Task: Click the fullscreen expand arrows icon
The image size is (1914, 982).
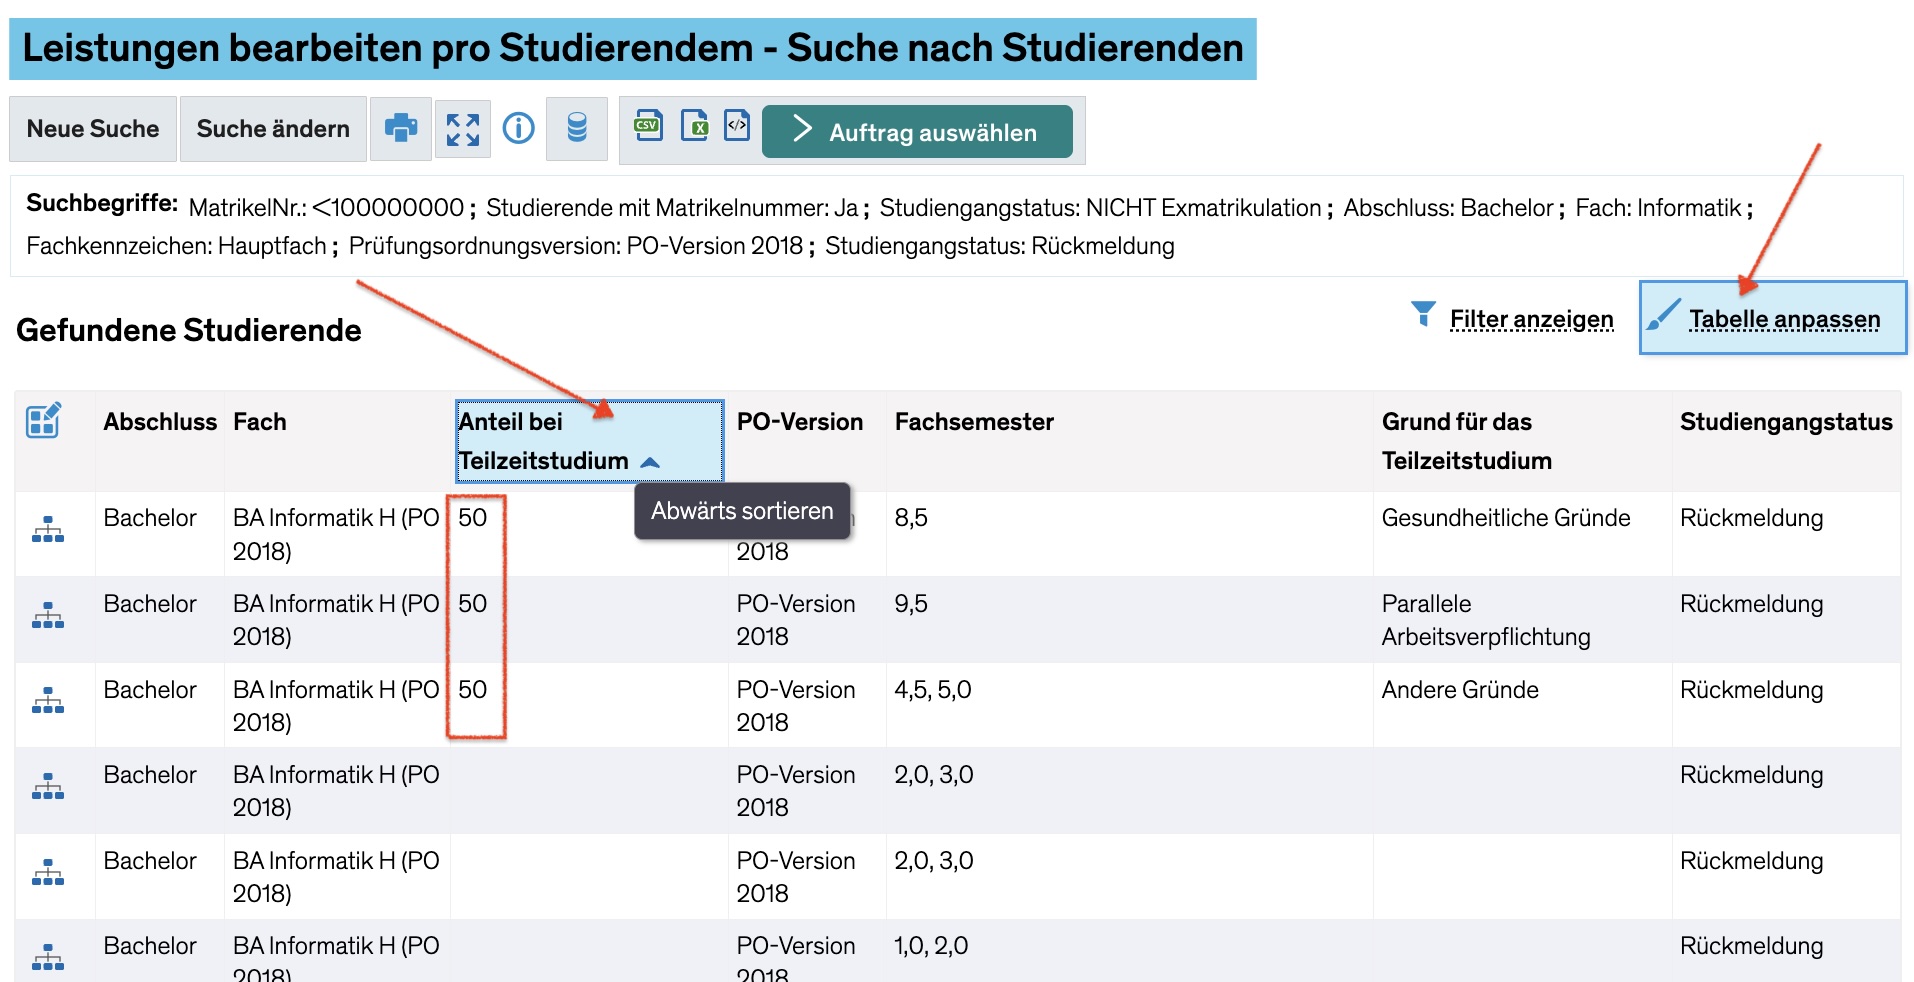Action: pyautogui.click(x=462, y=129)
